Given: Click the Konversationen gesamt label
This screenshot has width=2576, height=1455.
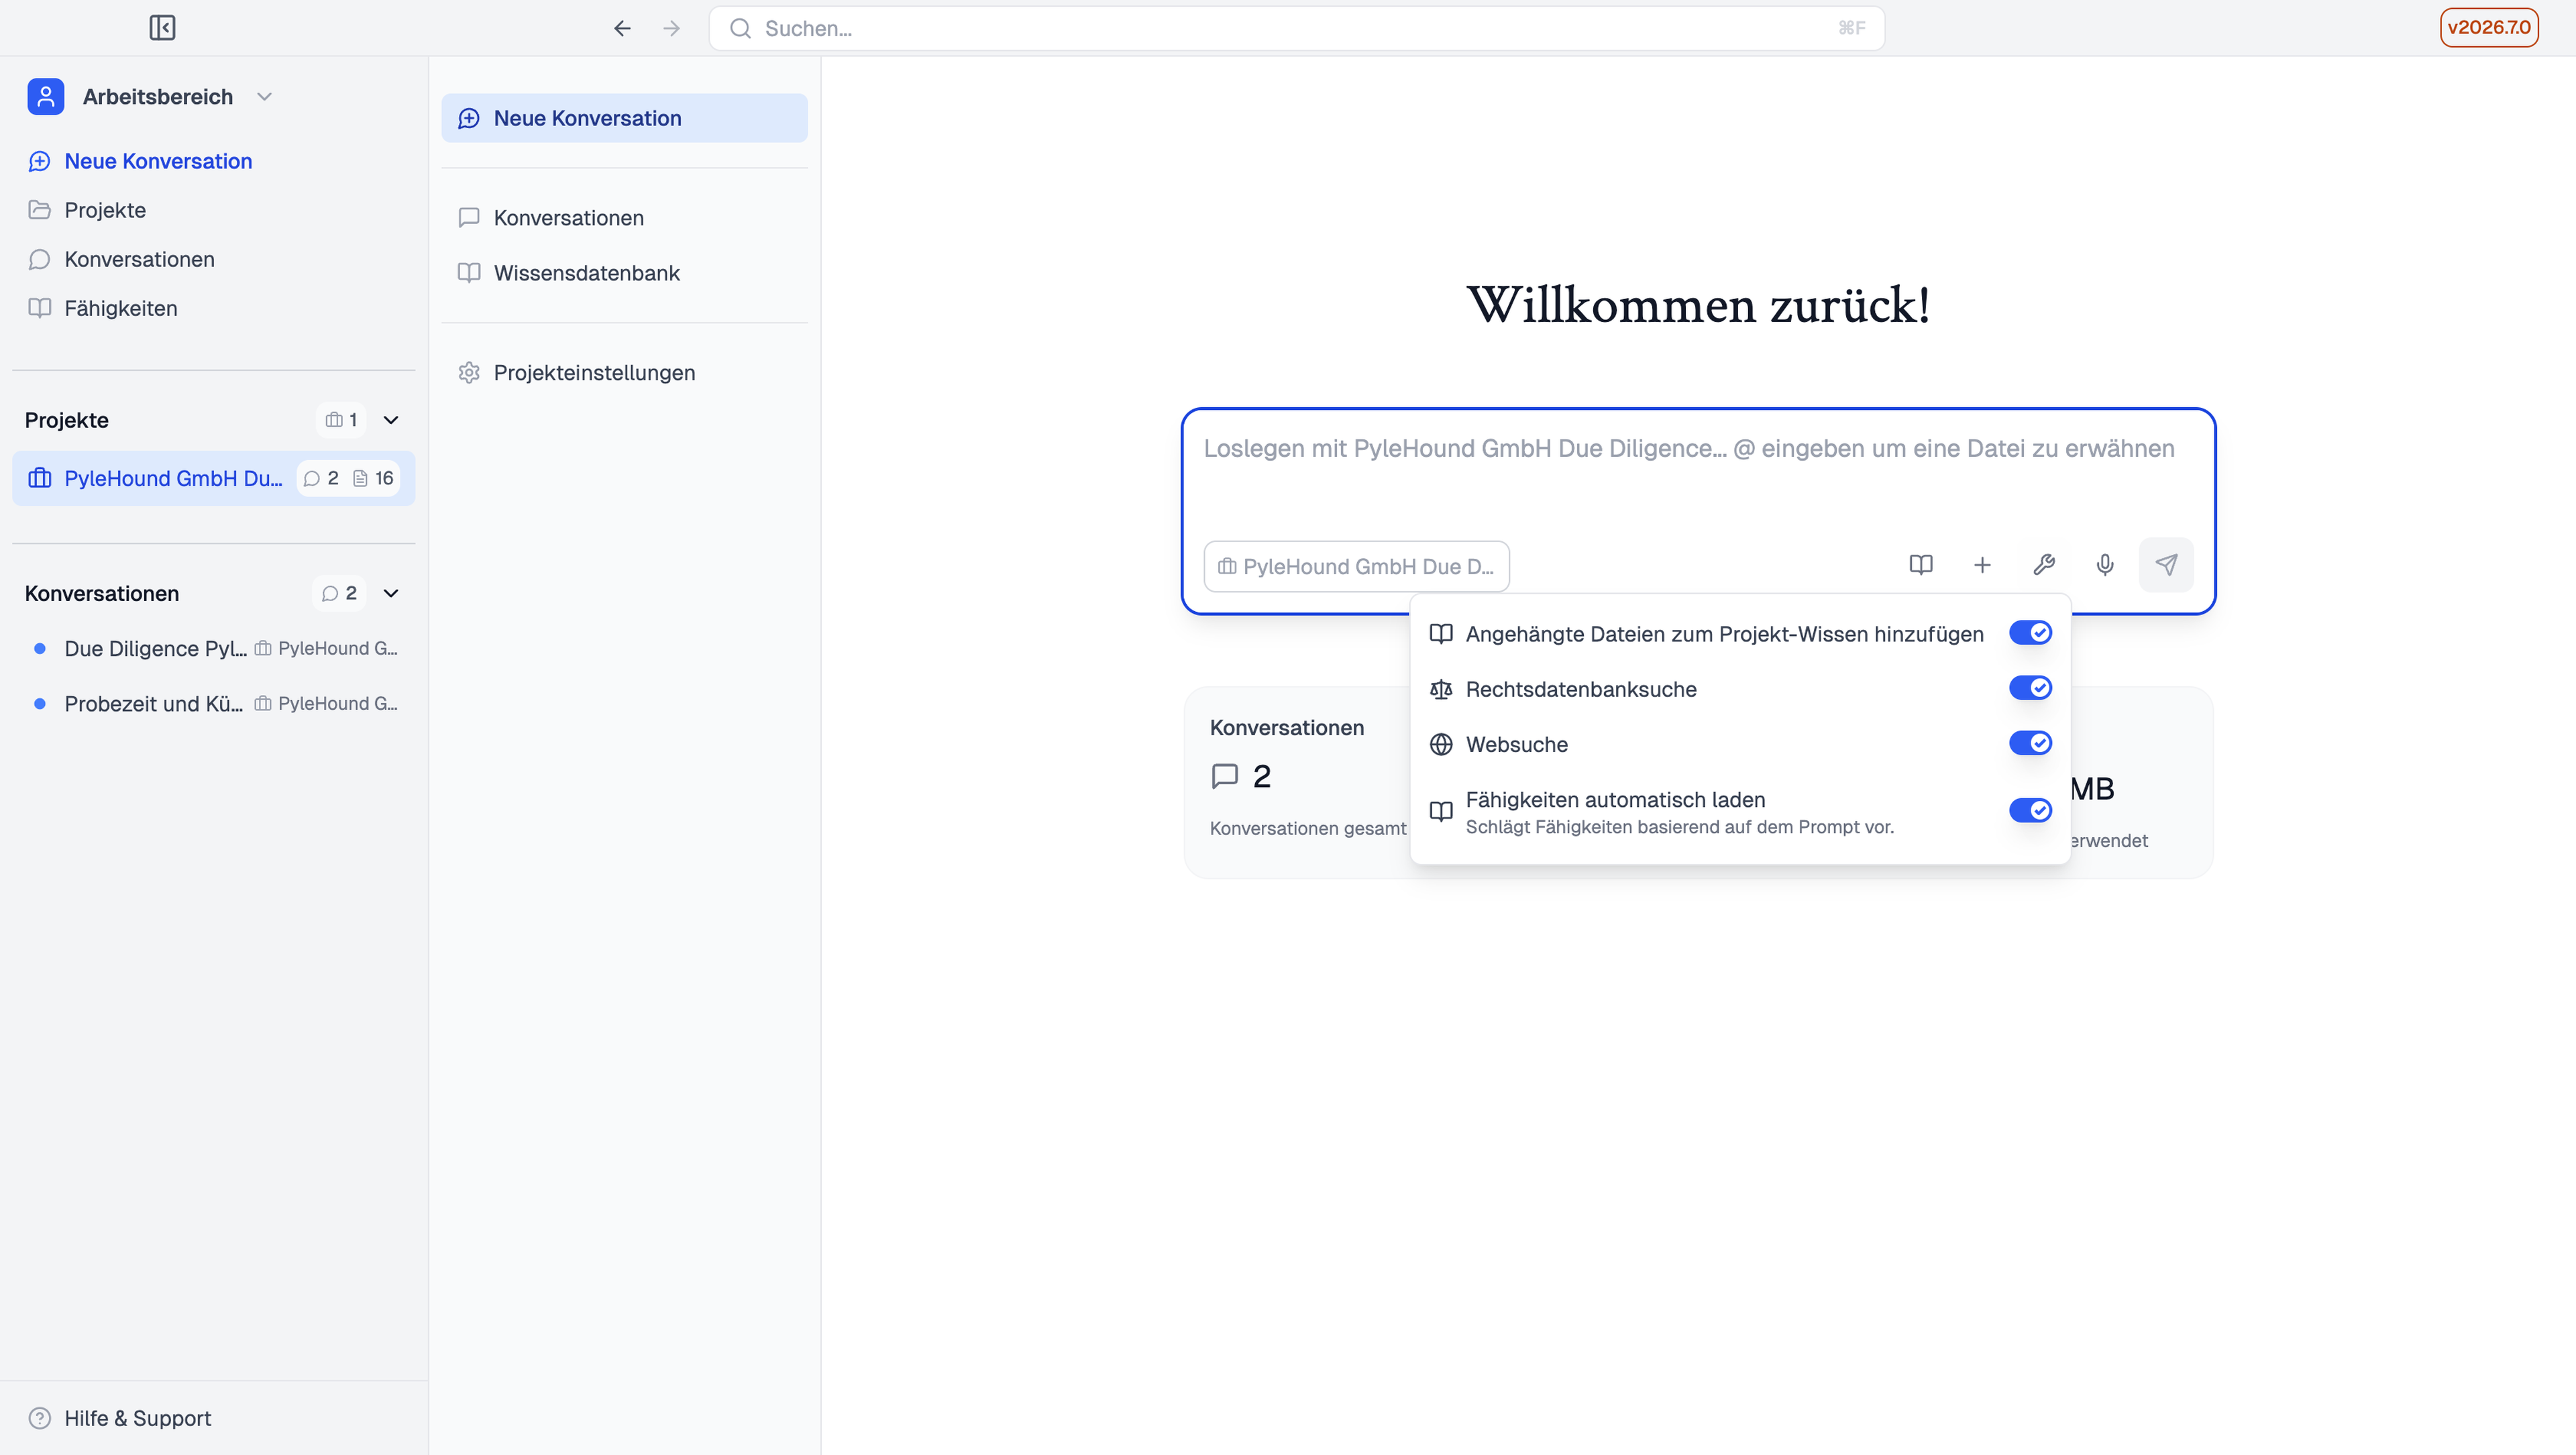Looking at the screenshot, I should pos(1308,828).
